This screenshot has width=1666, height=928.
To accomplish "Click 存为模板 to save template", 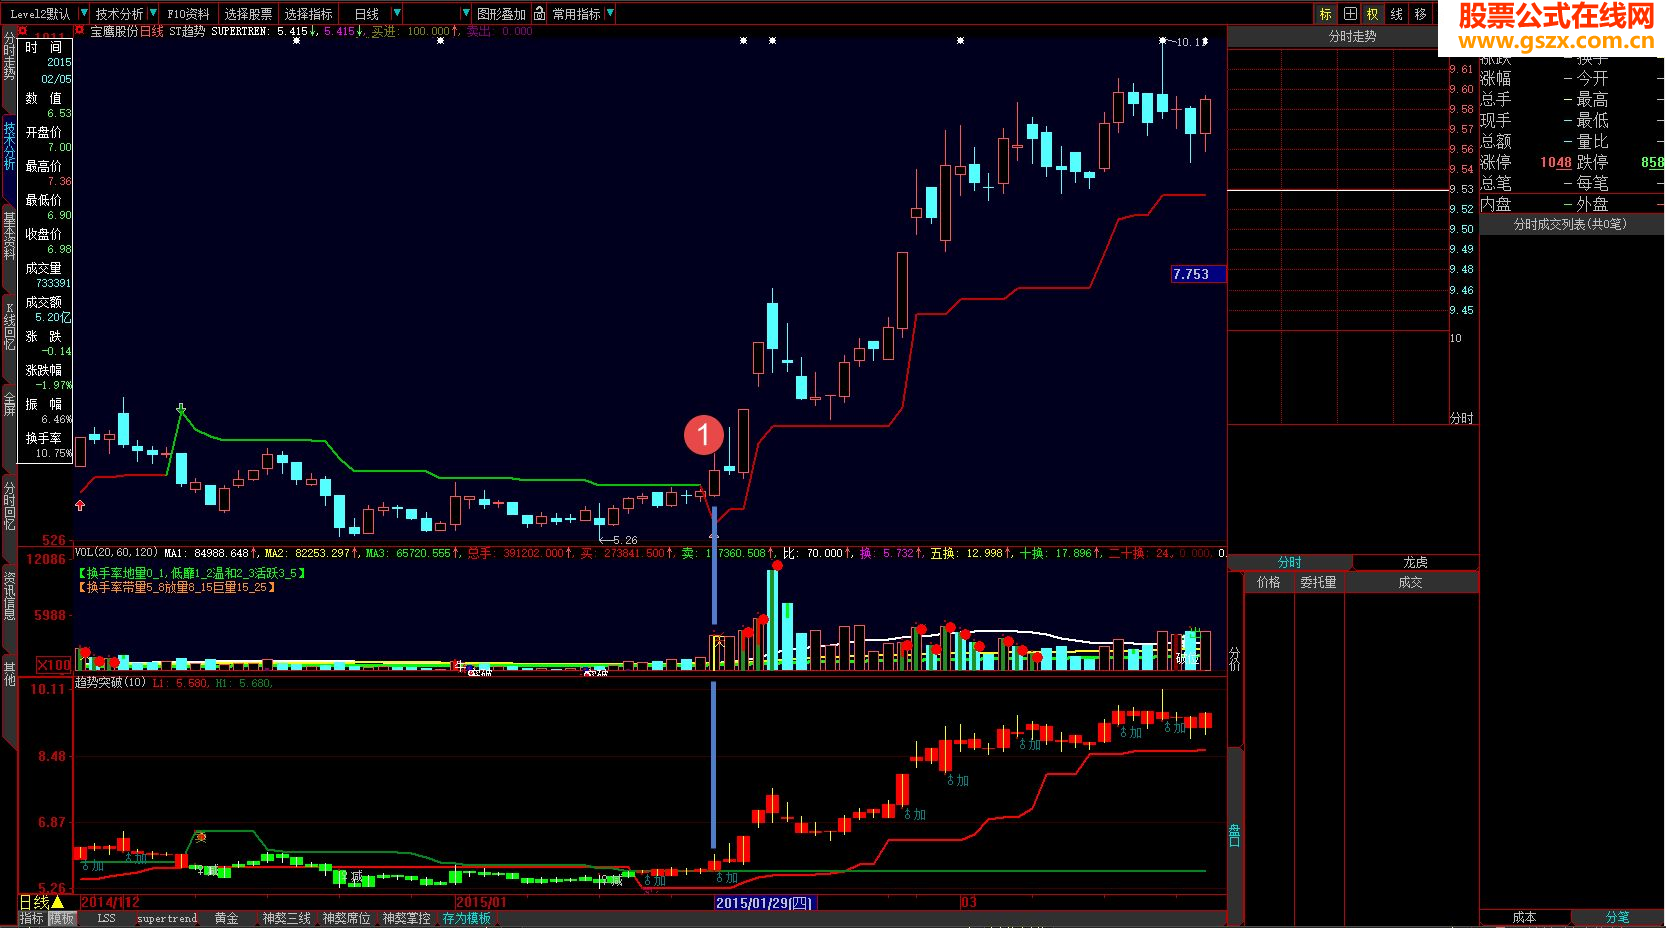I will [x=467, y=918].
